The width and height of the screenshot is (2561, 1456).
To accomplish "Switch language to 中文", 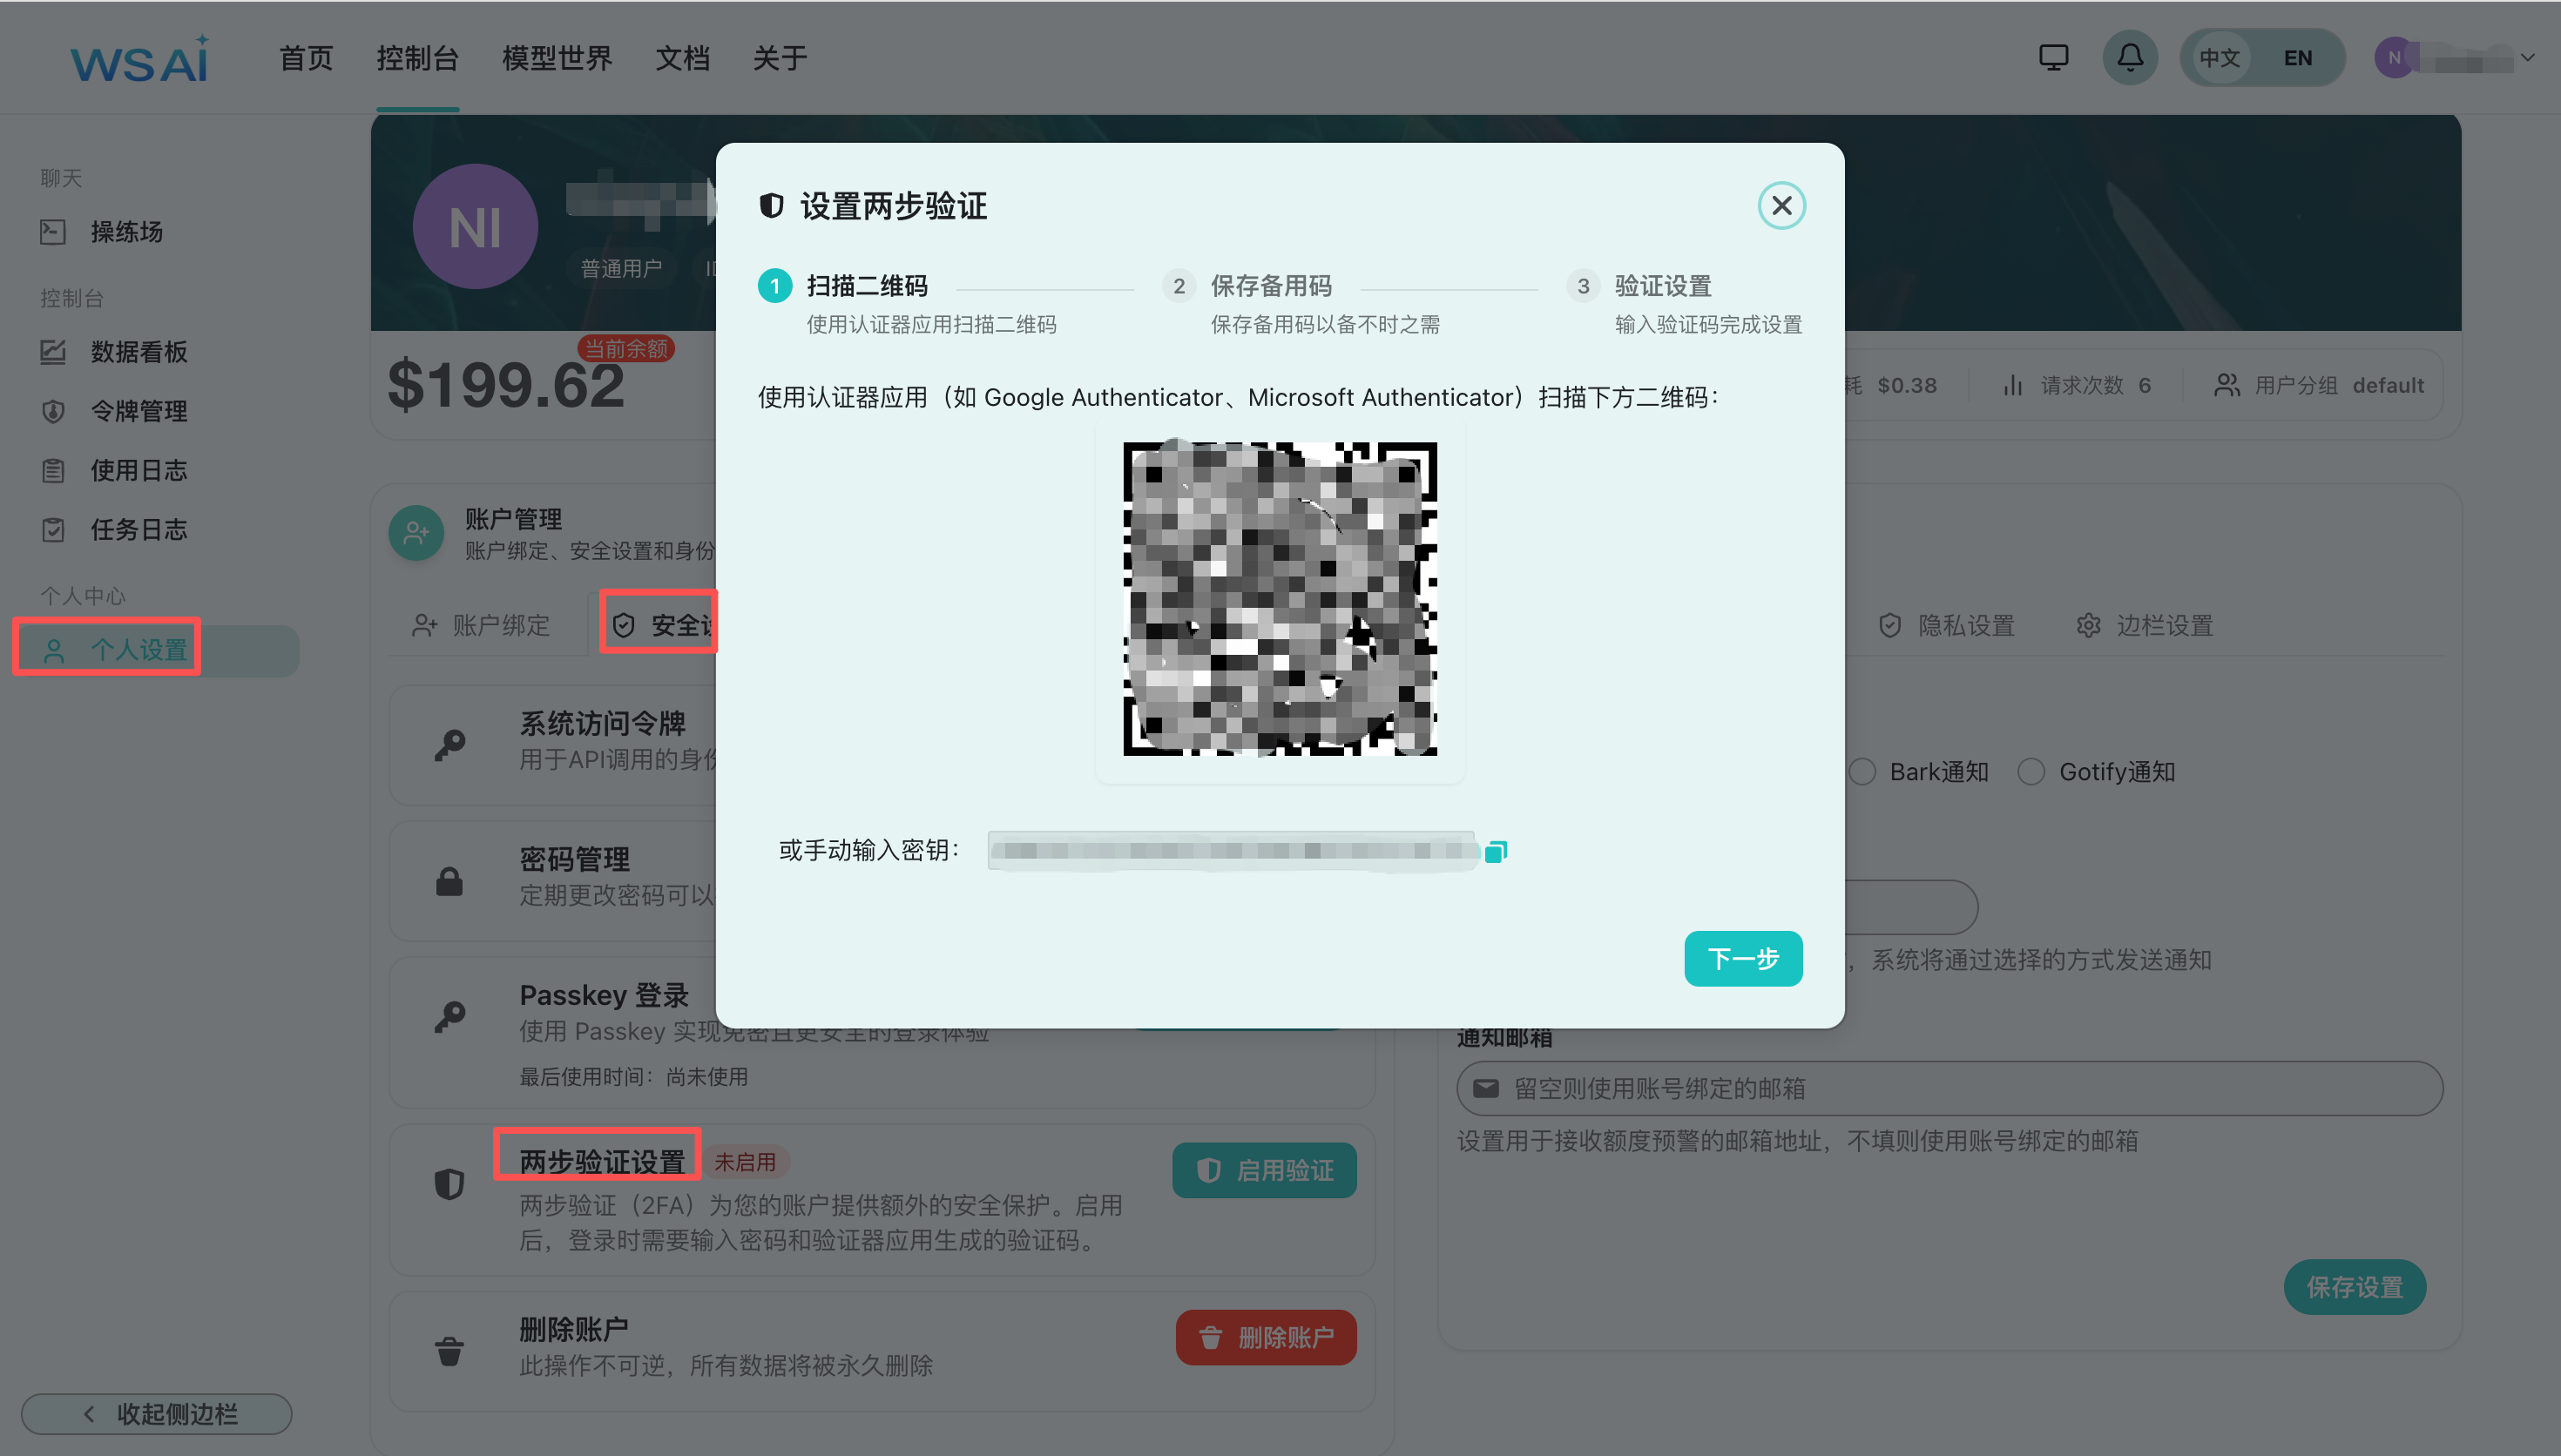I will (x=2219, y=58).
